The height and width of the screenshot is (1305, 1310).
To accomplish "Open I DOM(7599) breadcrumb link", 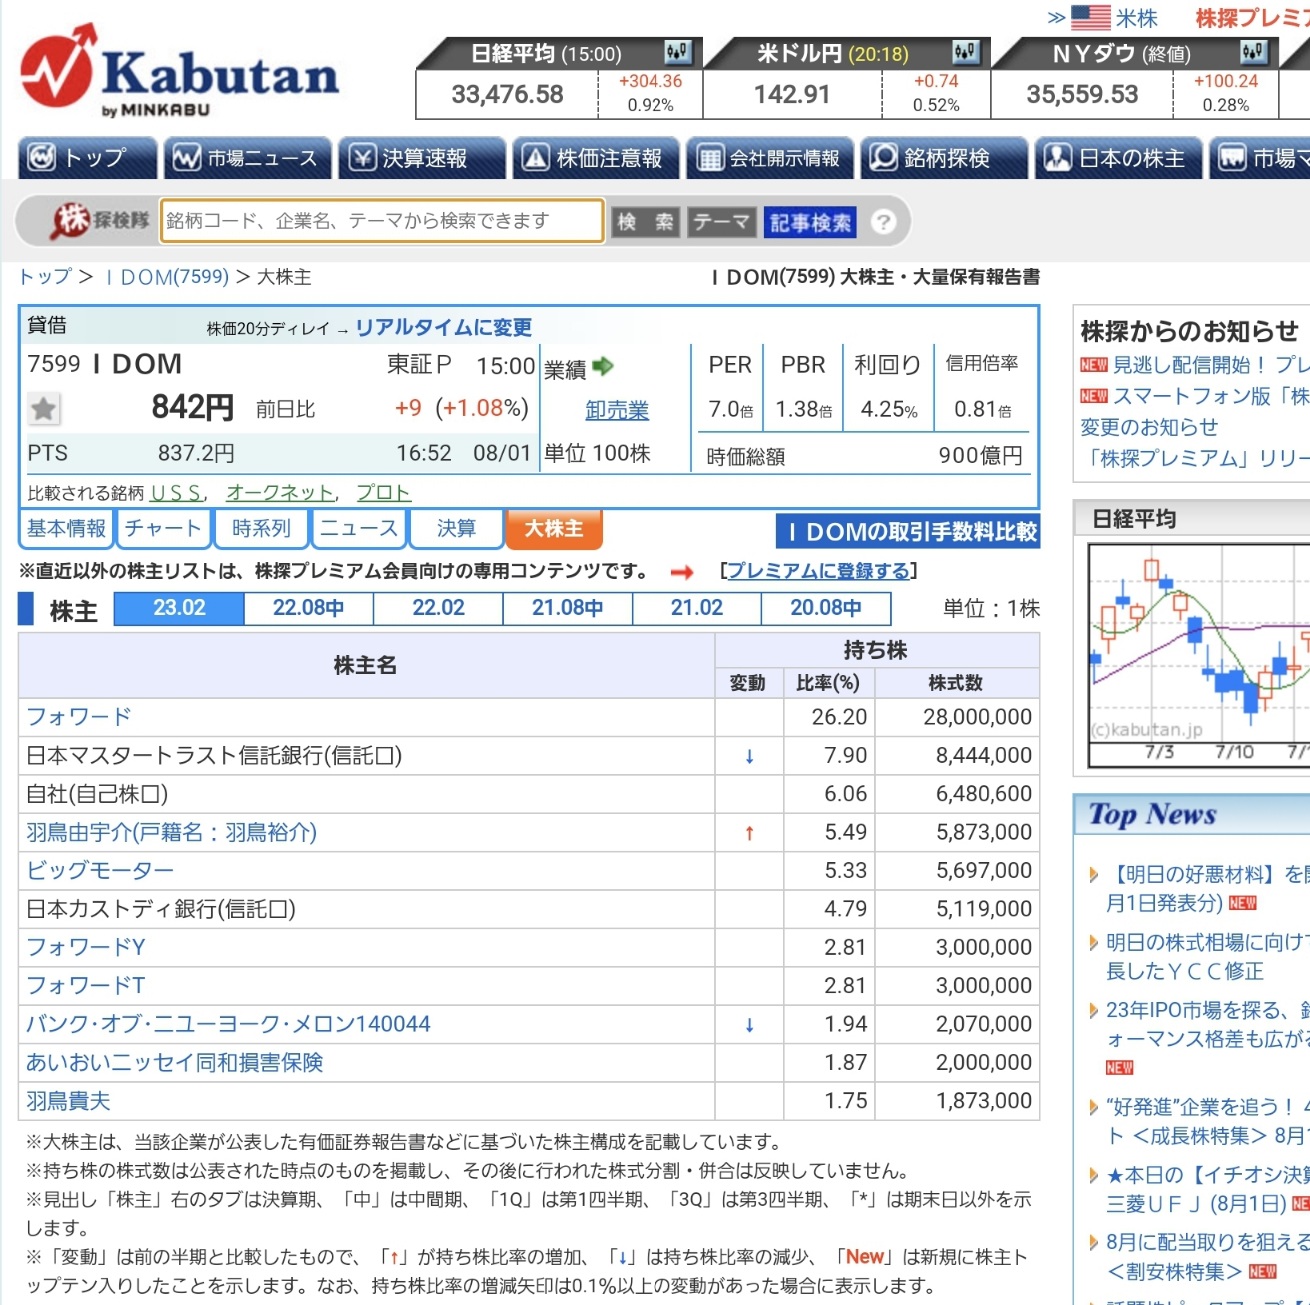I will [x=167, y=277].
